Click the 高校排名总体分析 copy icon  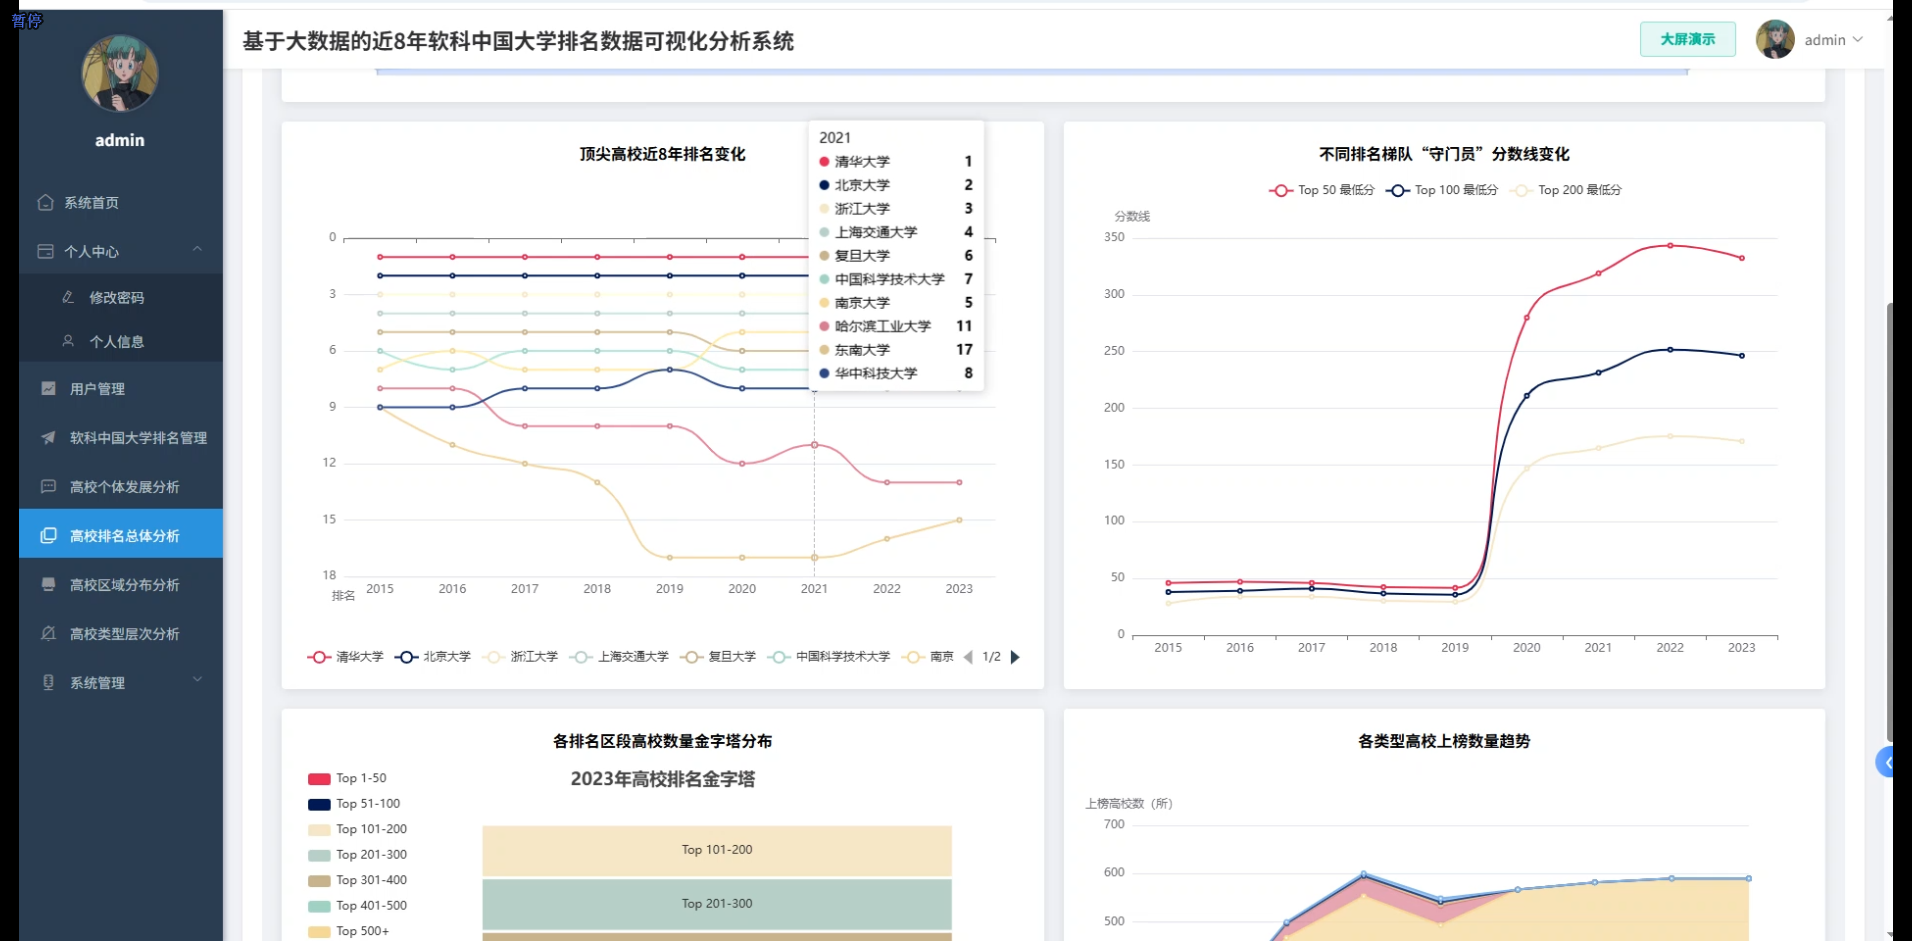pyautogui.click(x=48, y=535)
